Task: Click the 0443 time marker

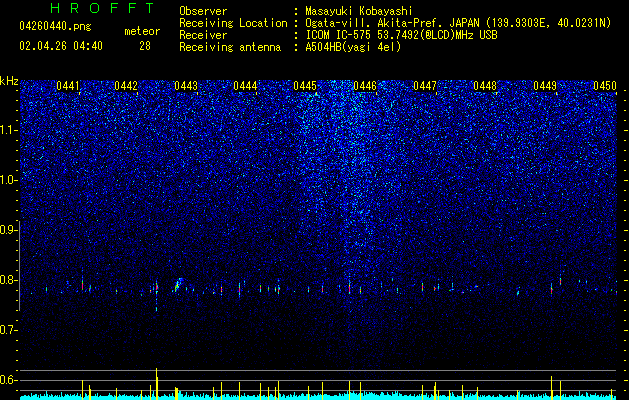Action: coord(186,86)
